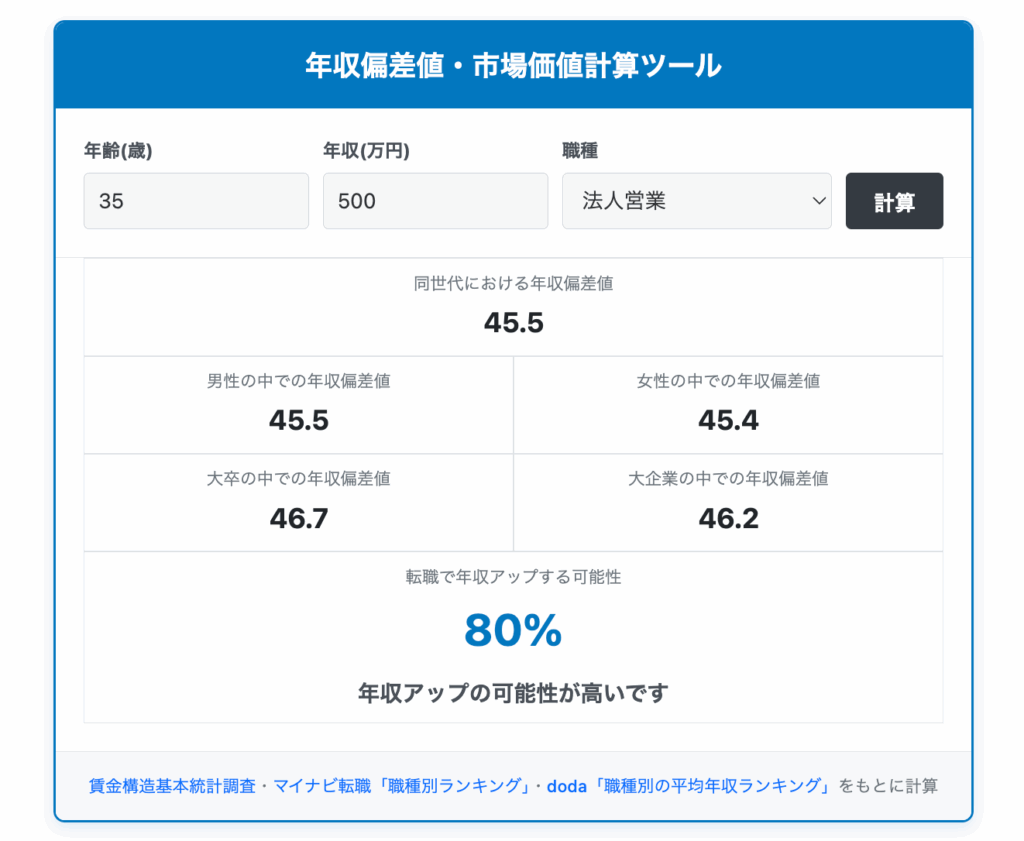This screenshot has width=1024, height=841.
Task: Click the 男性の中での年収偏差値 result cell
Action: [298, 405]
